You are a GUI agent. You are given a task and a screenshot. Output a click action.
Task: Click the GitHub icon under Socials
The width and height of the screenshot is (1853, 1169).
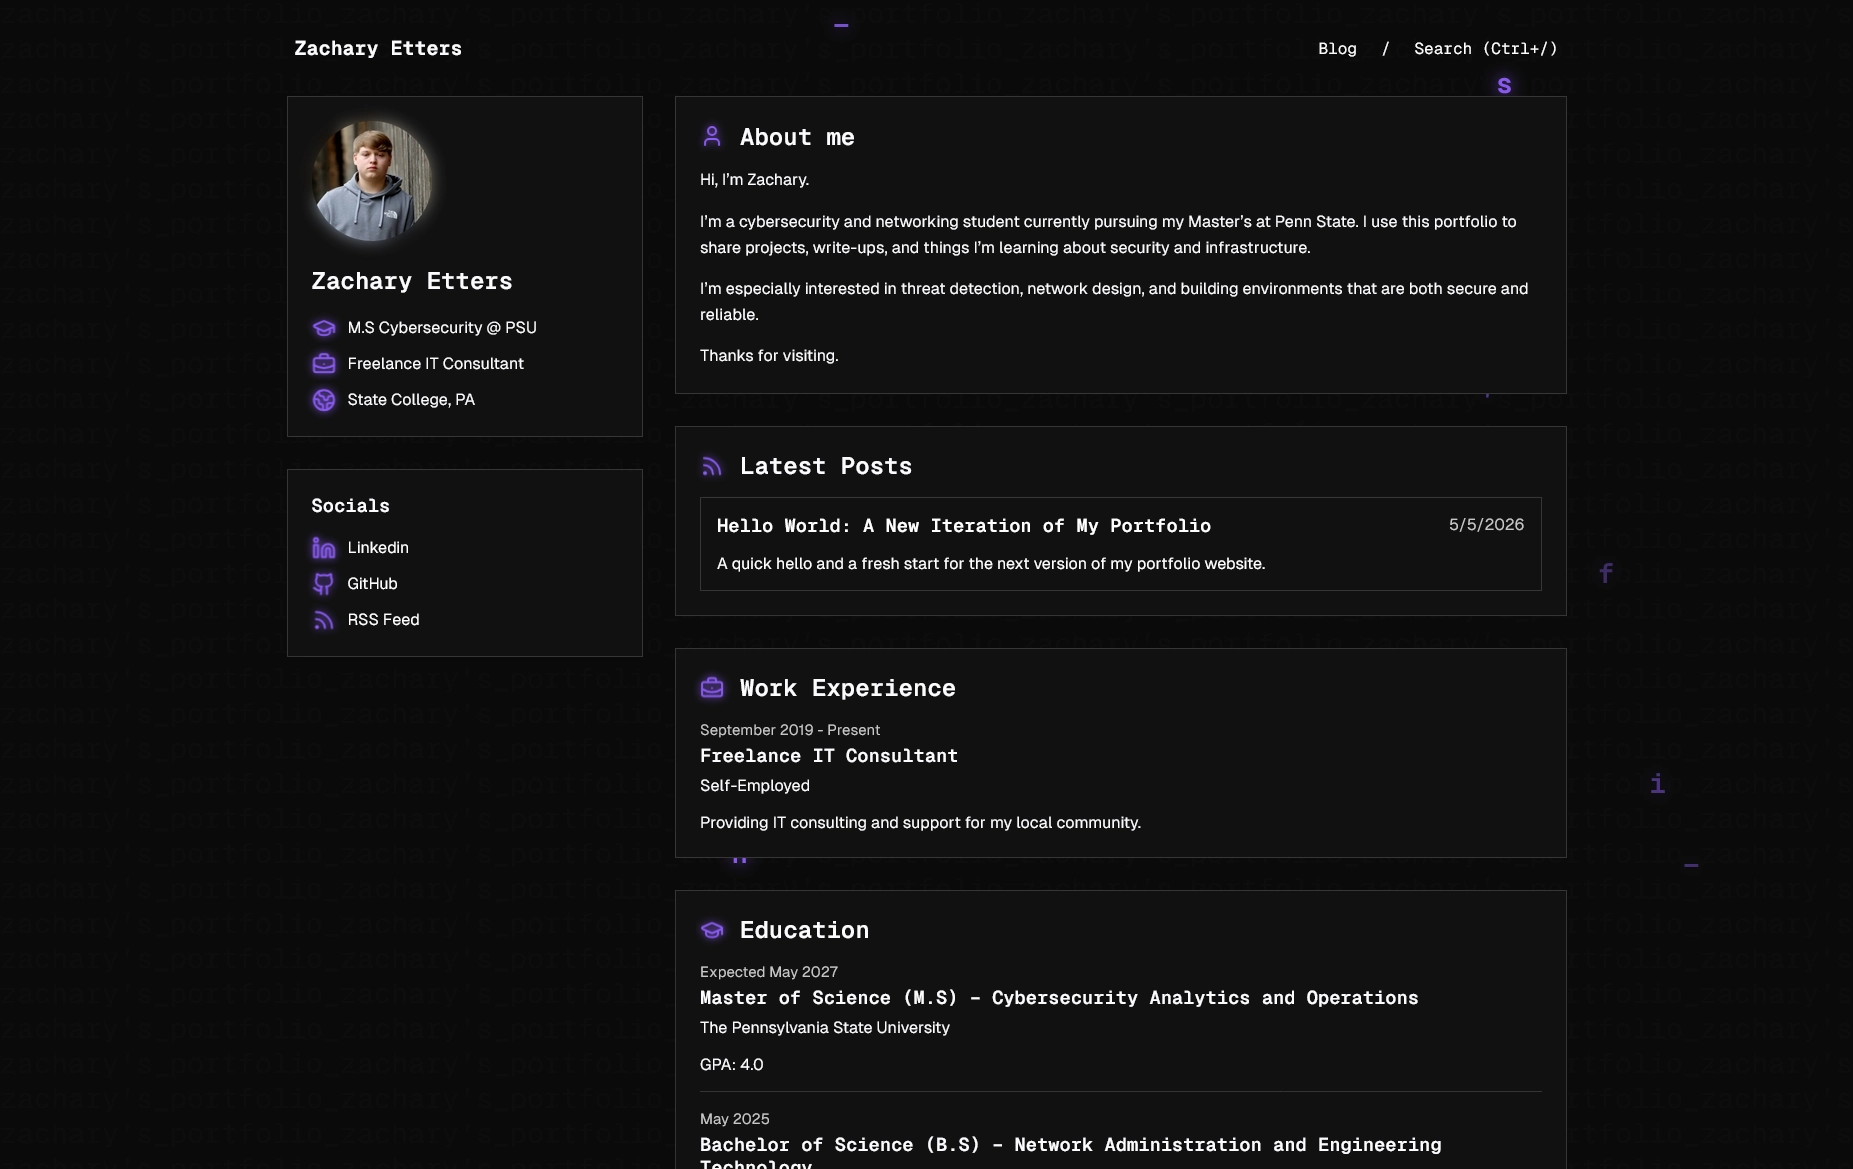tap(324, 584)
